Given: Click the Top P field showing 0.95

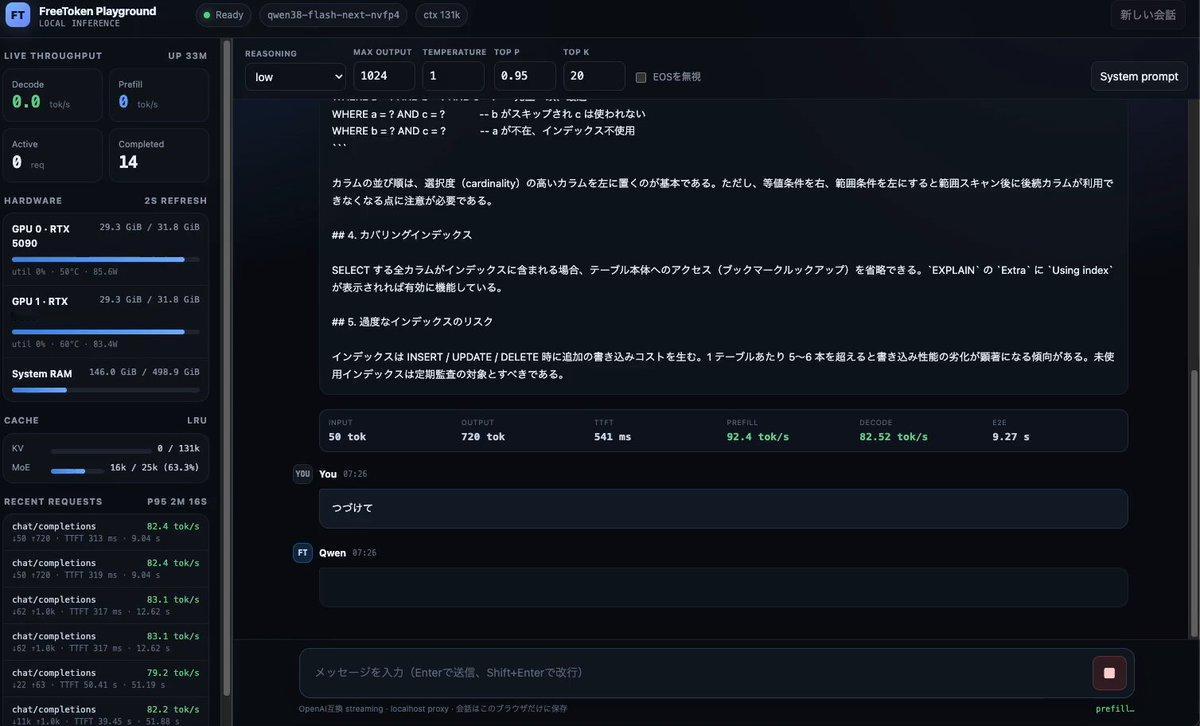Looking at the screenshot, I should click(x=525, y=77).
